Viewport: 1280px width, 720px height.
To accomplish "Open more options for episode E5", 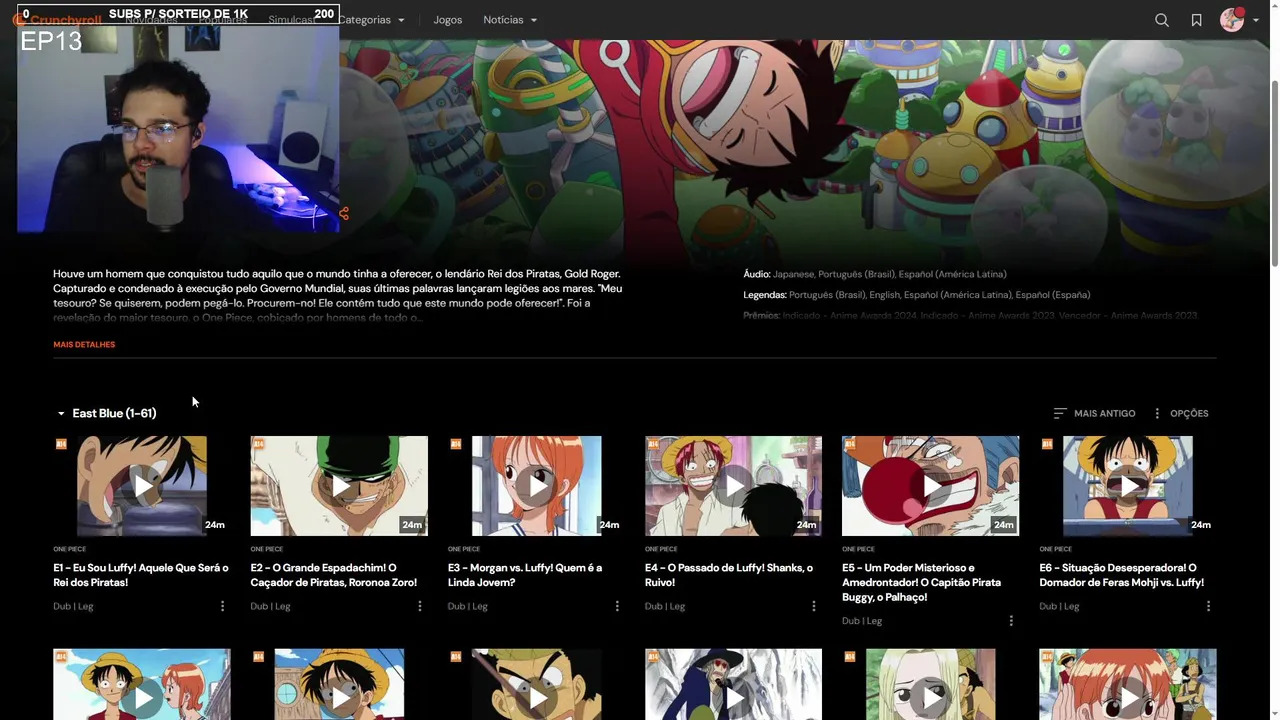I will click(x=1010, y=621).
